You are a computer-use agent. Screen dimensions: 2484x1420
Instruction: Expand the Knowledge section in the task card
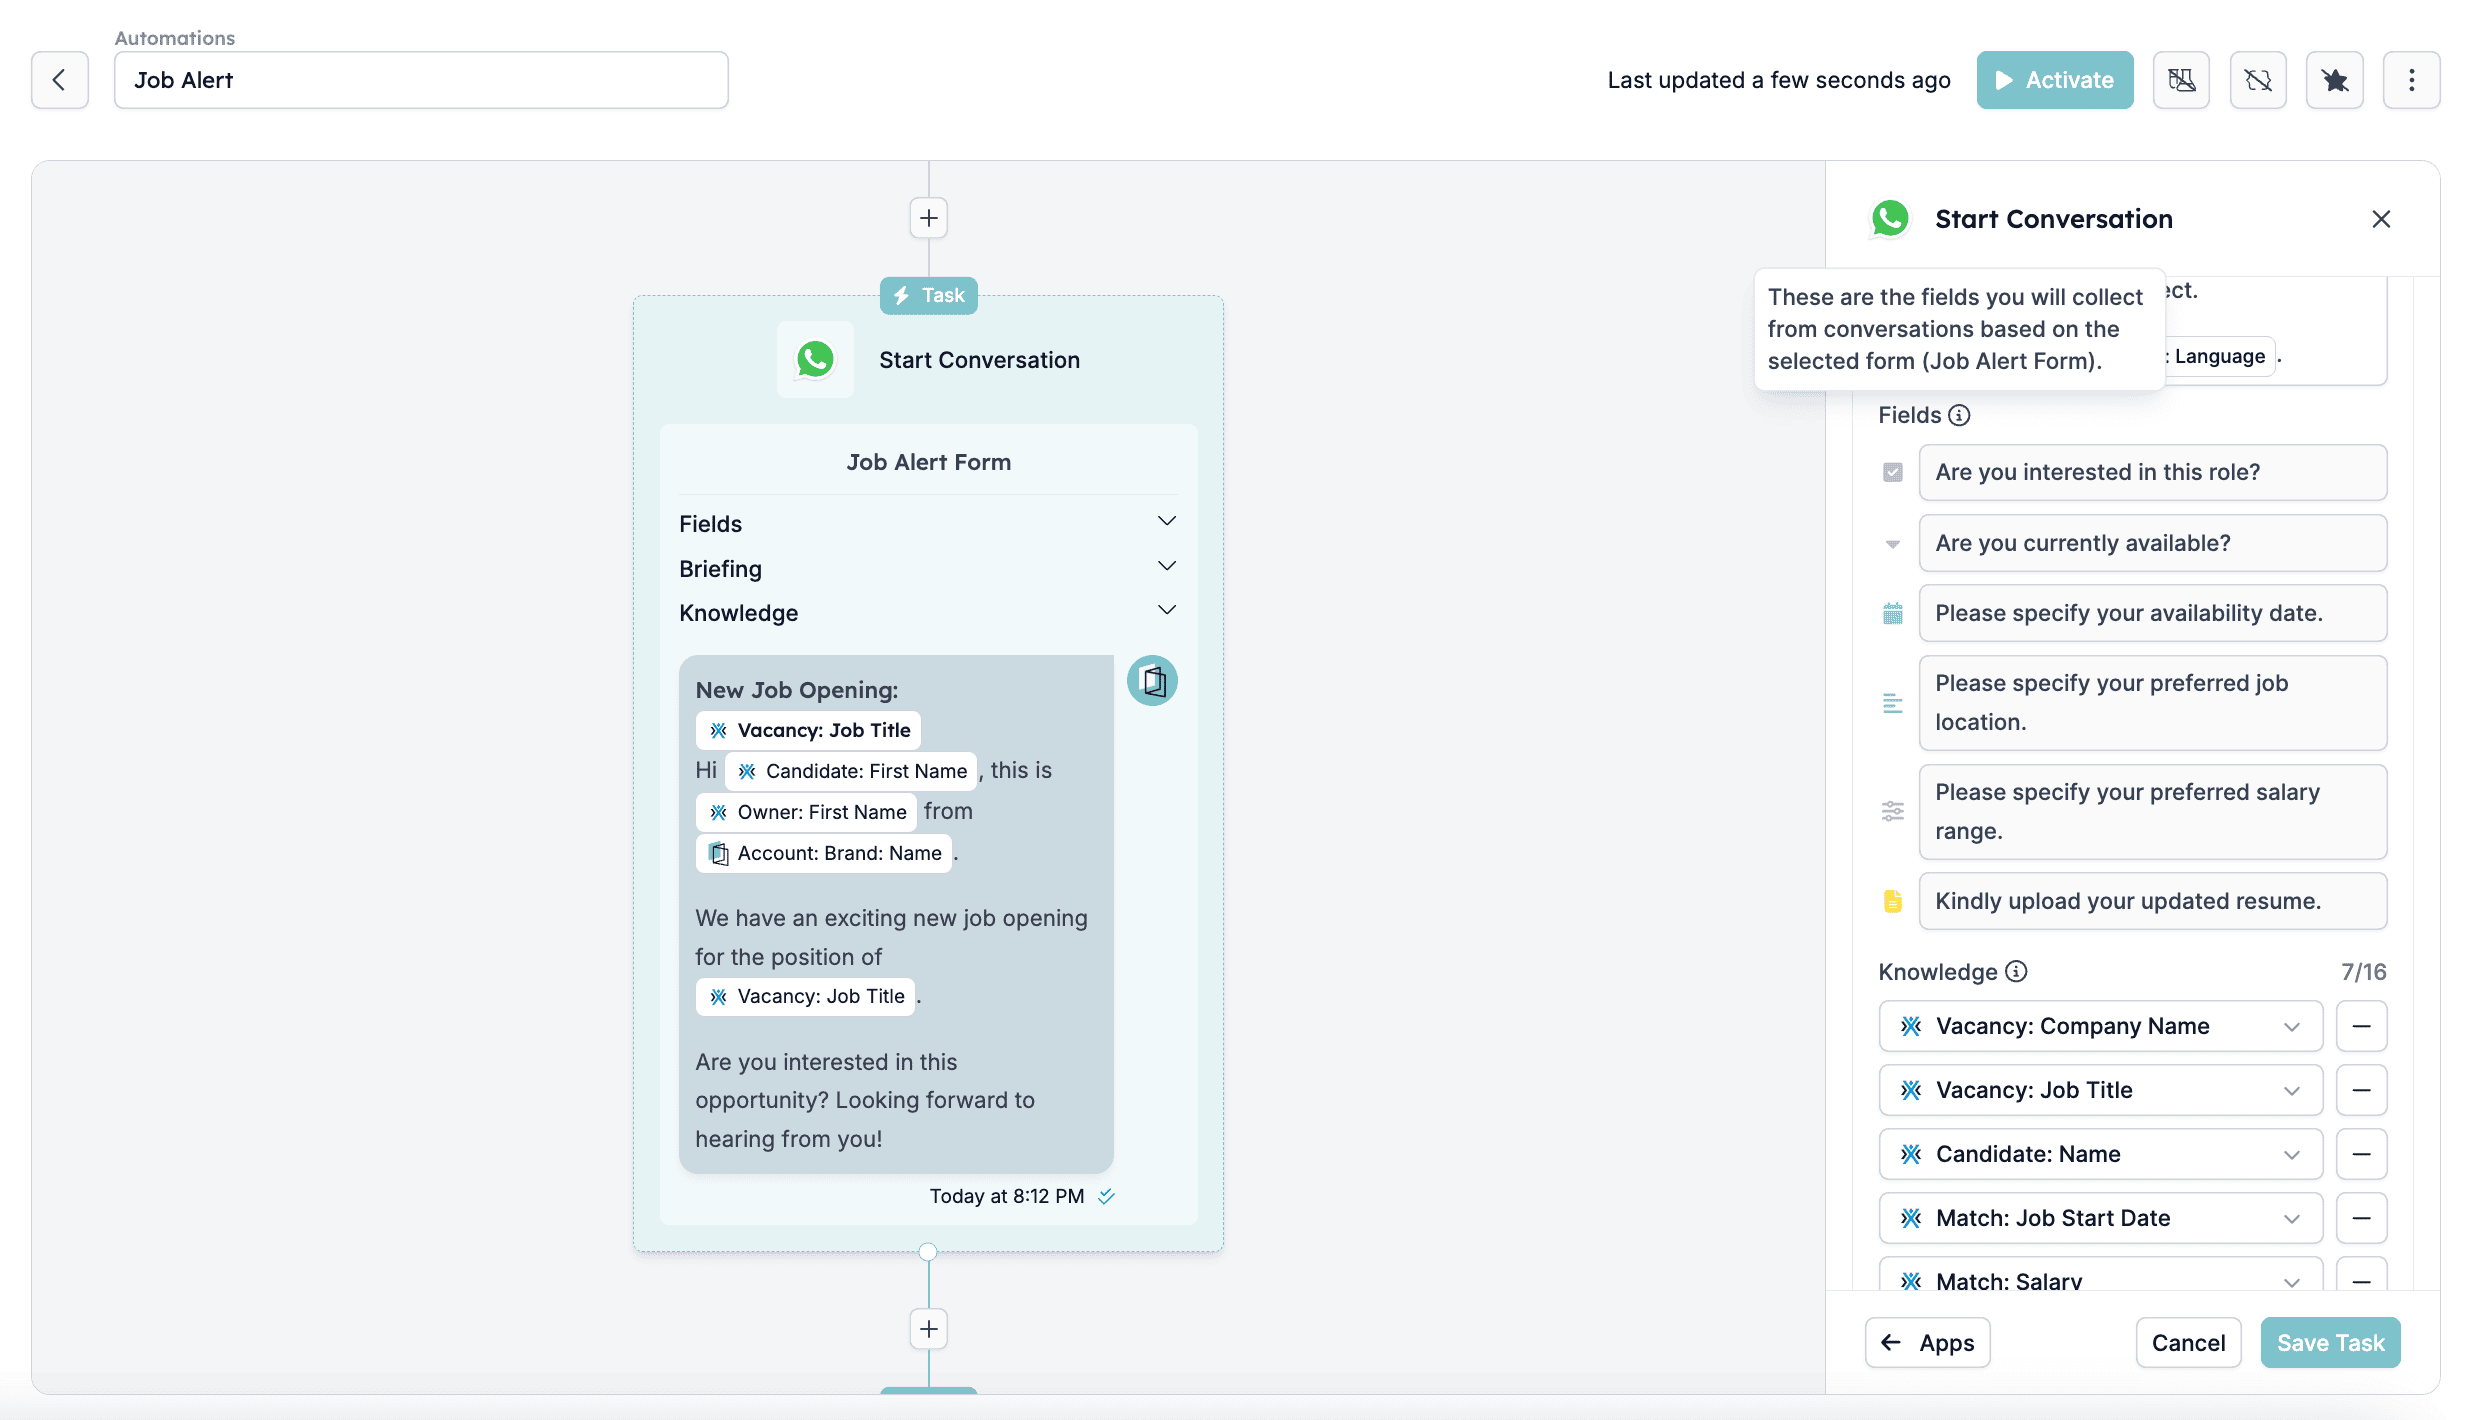pos(928,613)
